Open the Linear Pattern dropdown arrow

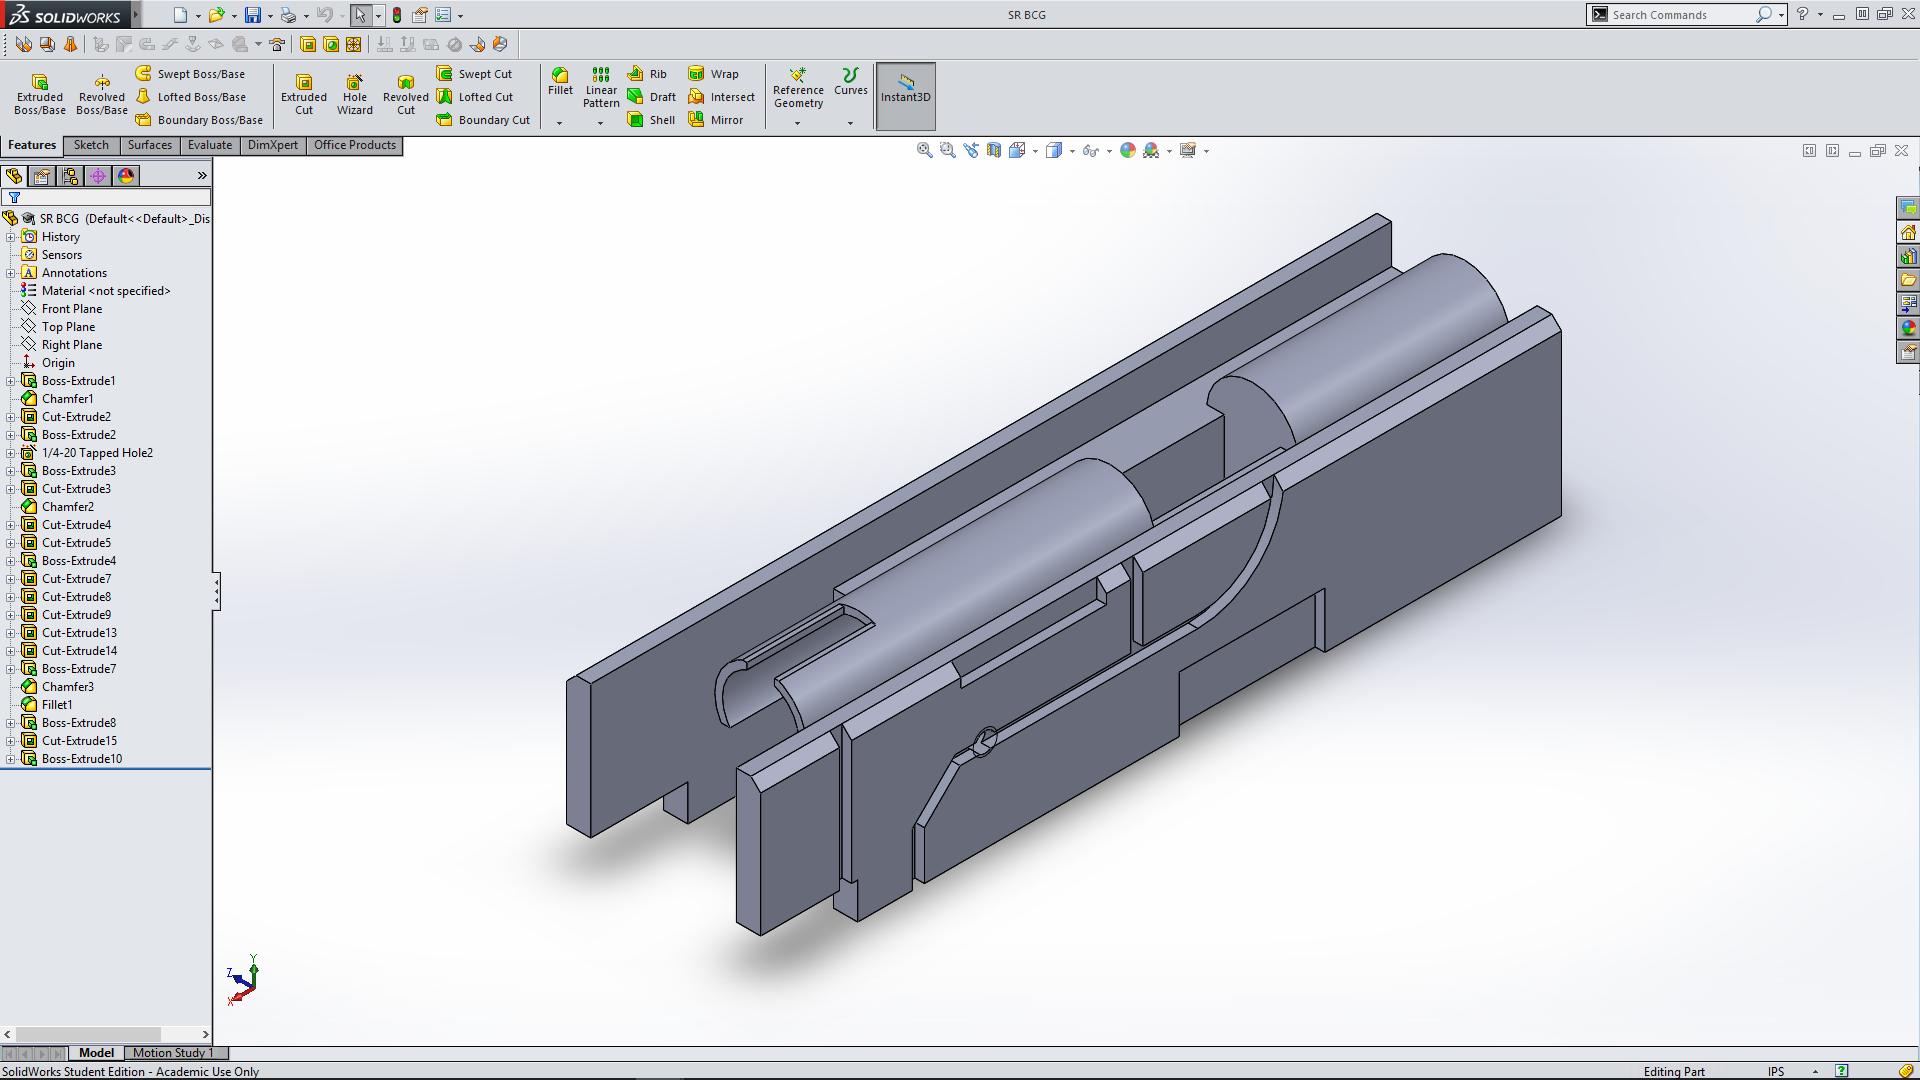(601, 123)
